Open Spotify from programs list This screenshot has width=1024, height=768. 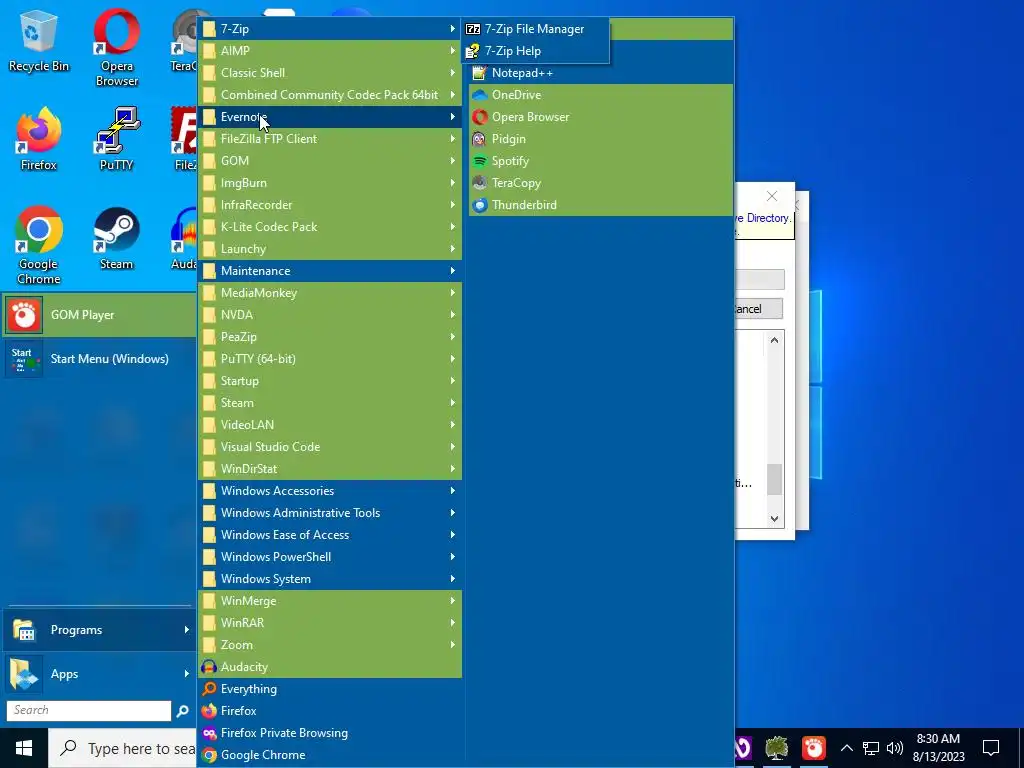point(601,161)
